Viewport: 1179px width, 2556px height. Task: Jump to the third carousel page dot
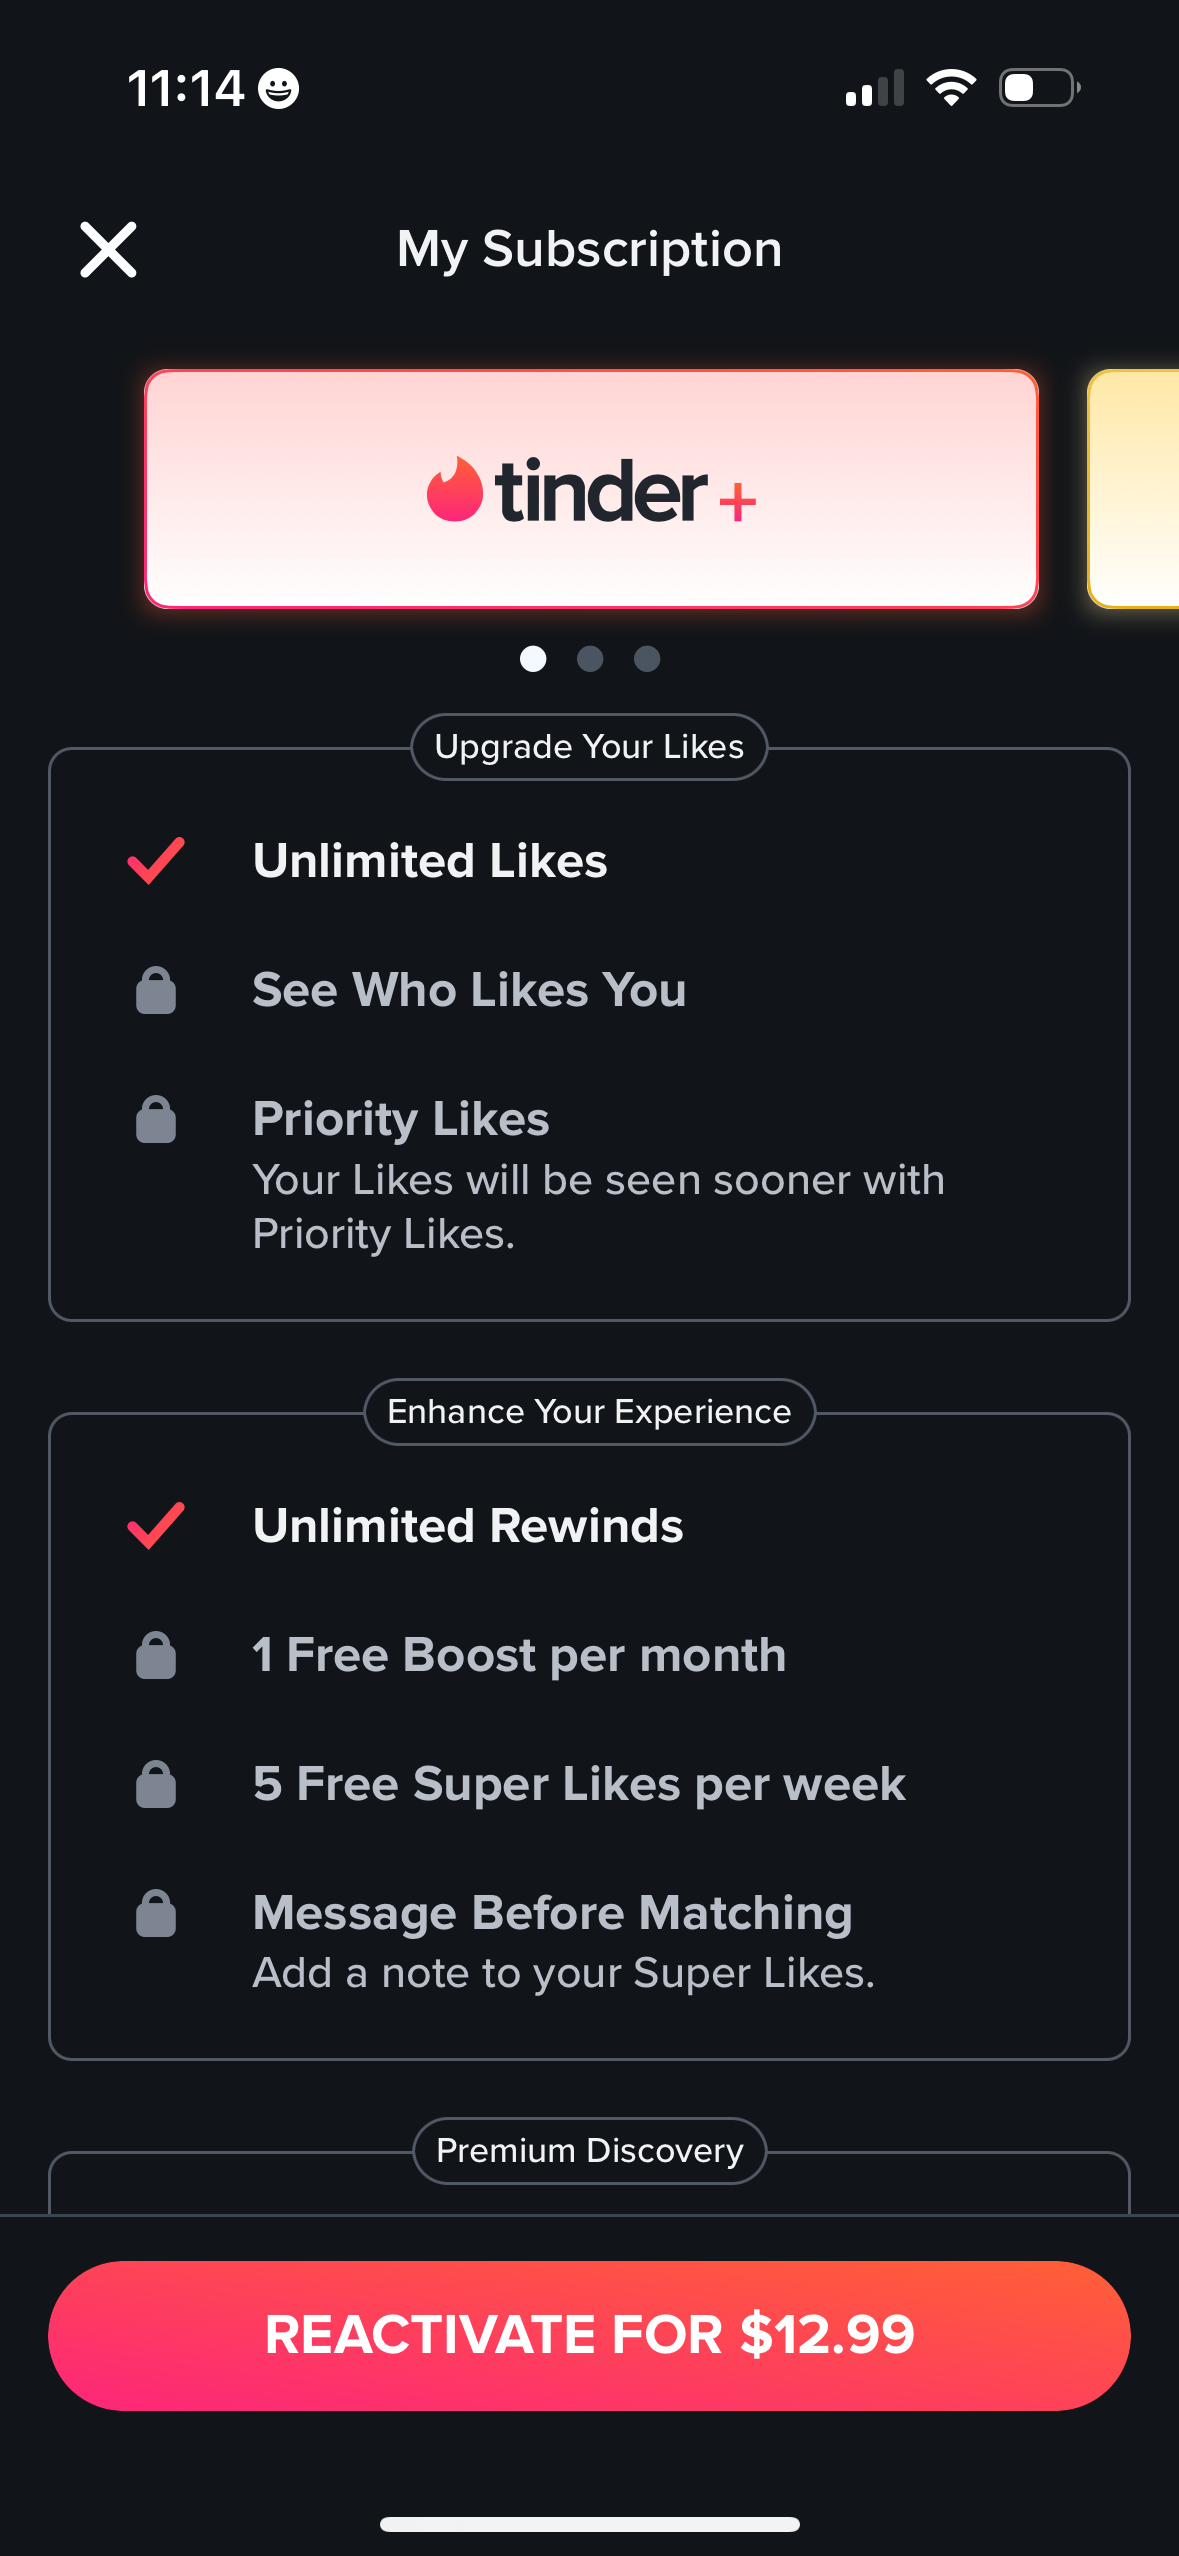tap(647, 659)
